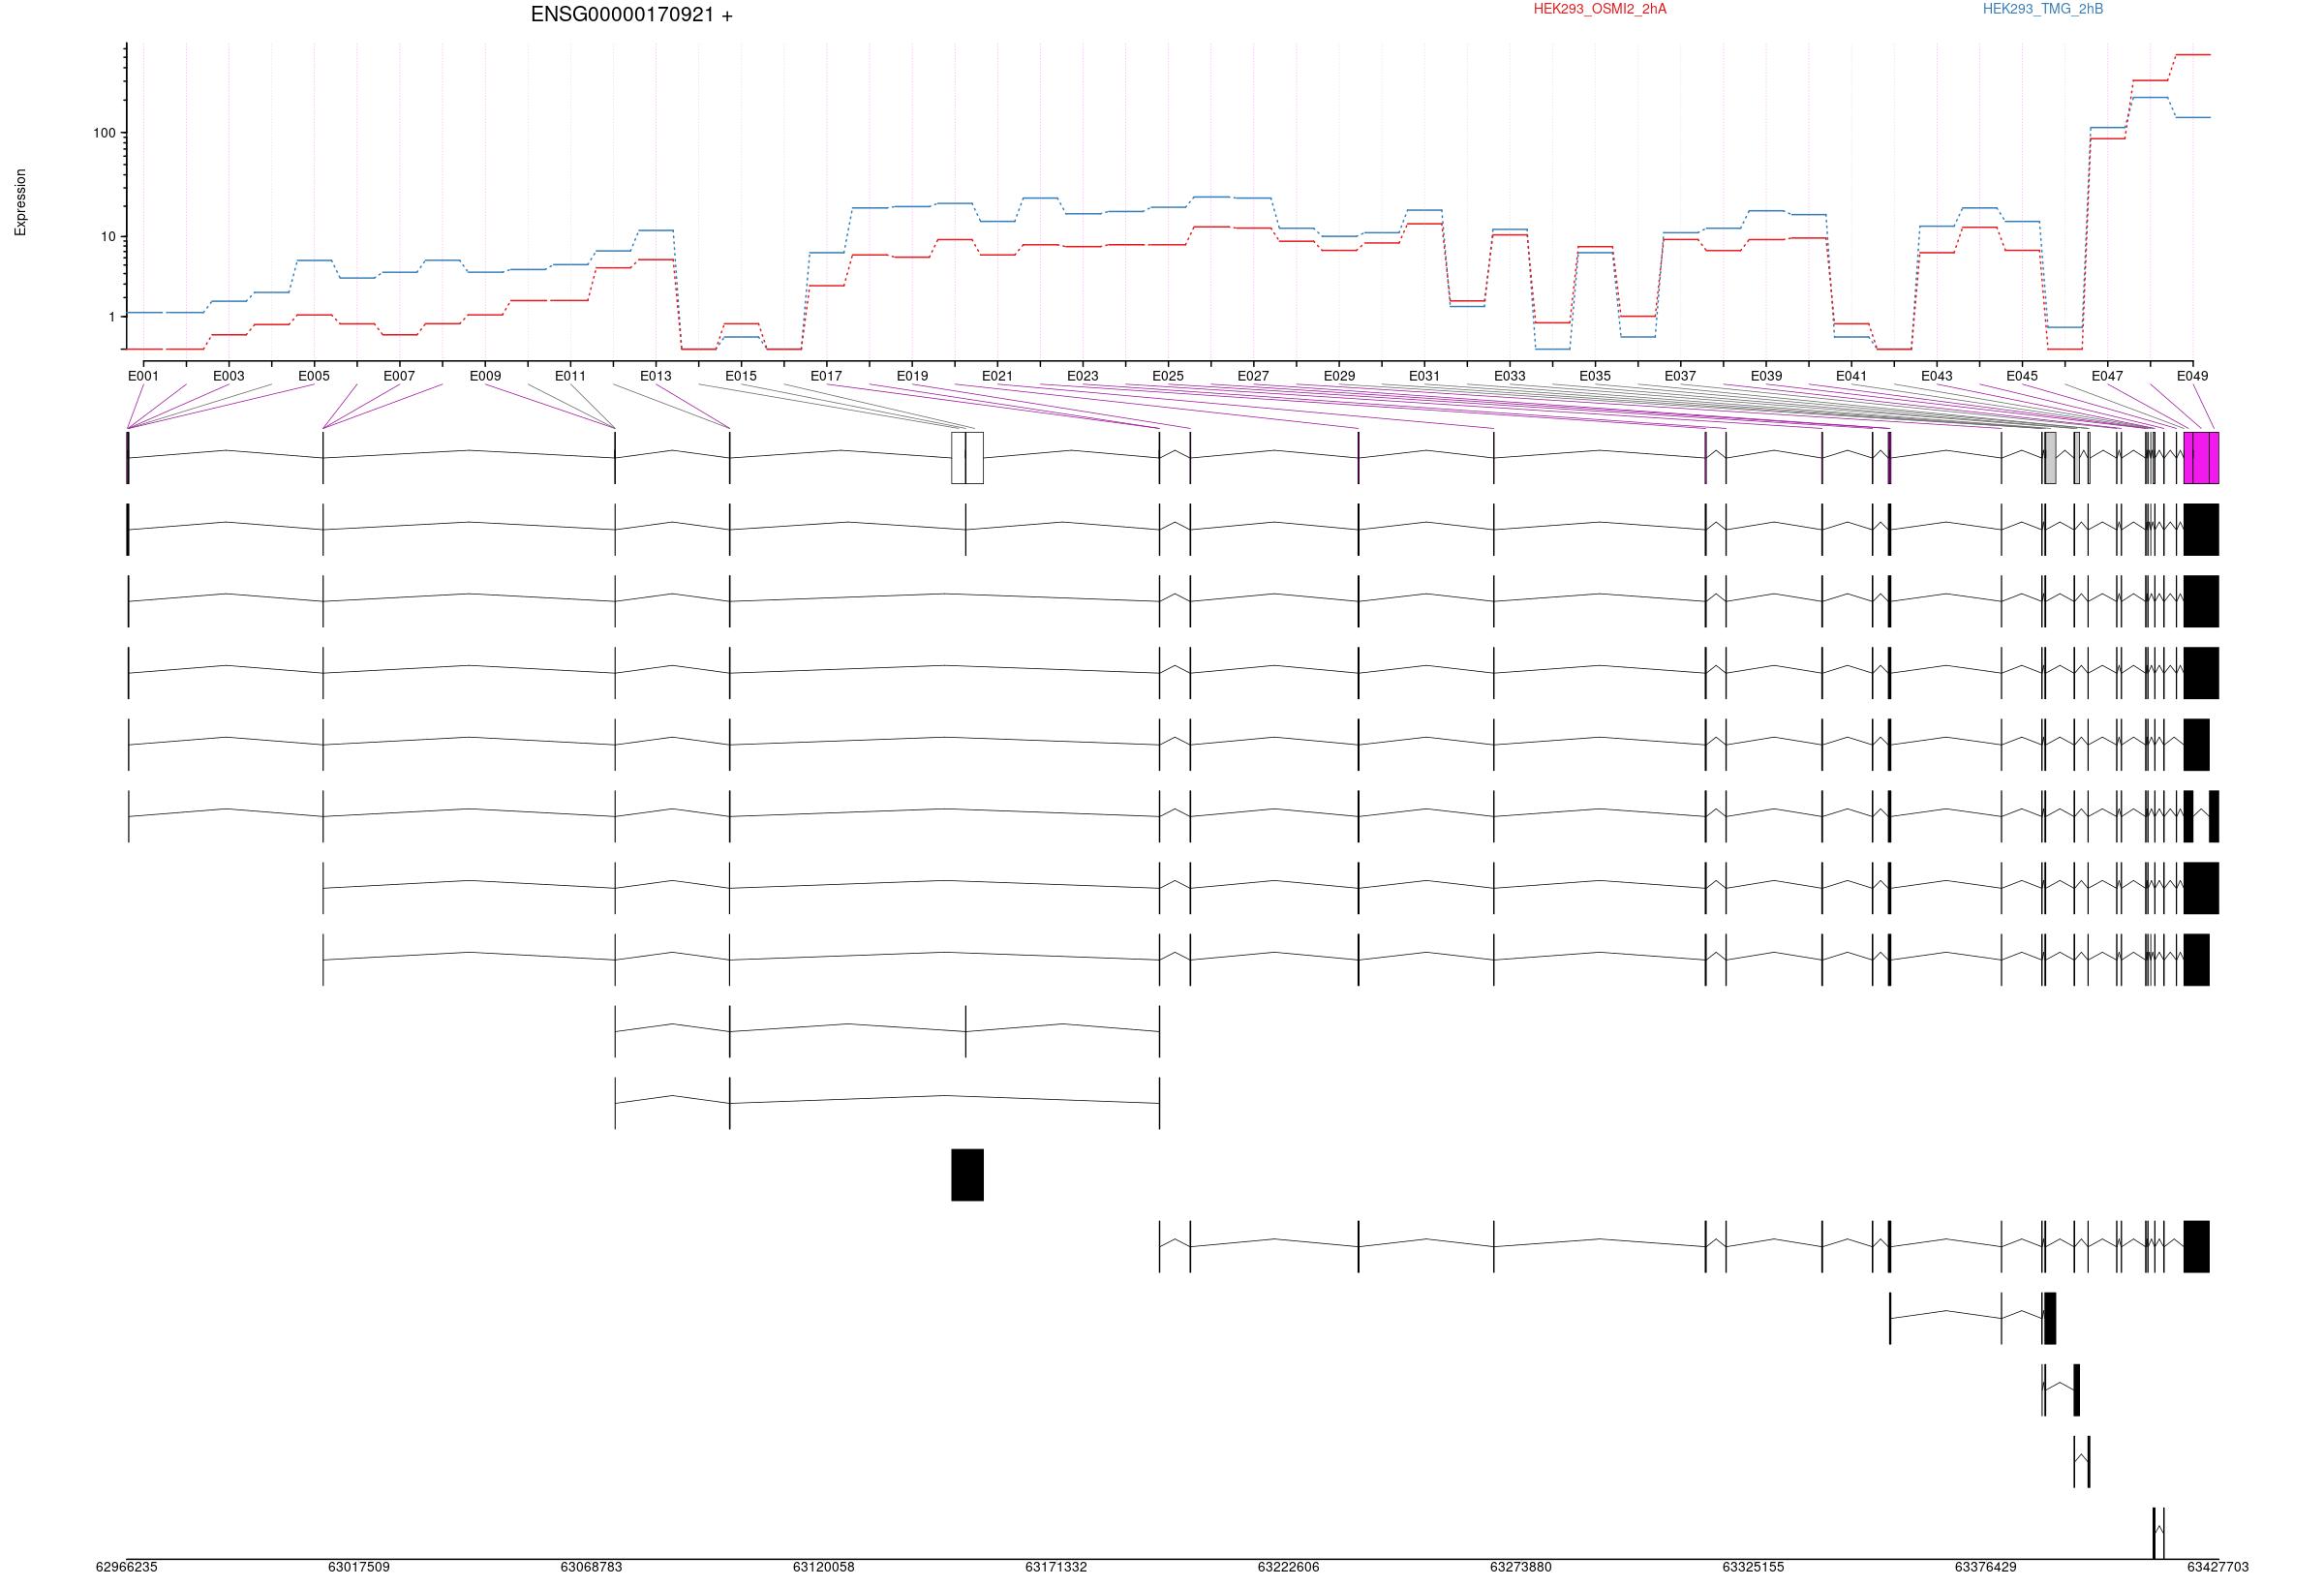Click genomic coordinate 63171332
This screenshot has width=2324, height=1587.
(1056, 1567)
